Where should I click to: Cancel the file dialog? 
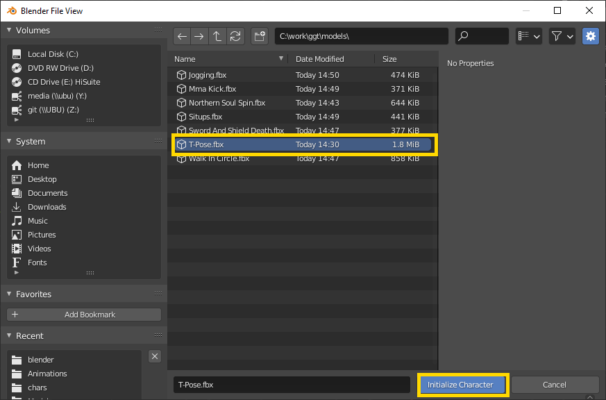coord(554,385)
